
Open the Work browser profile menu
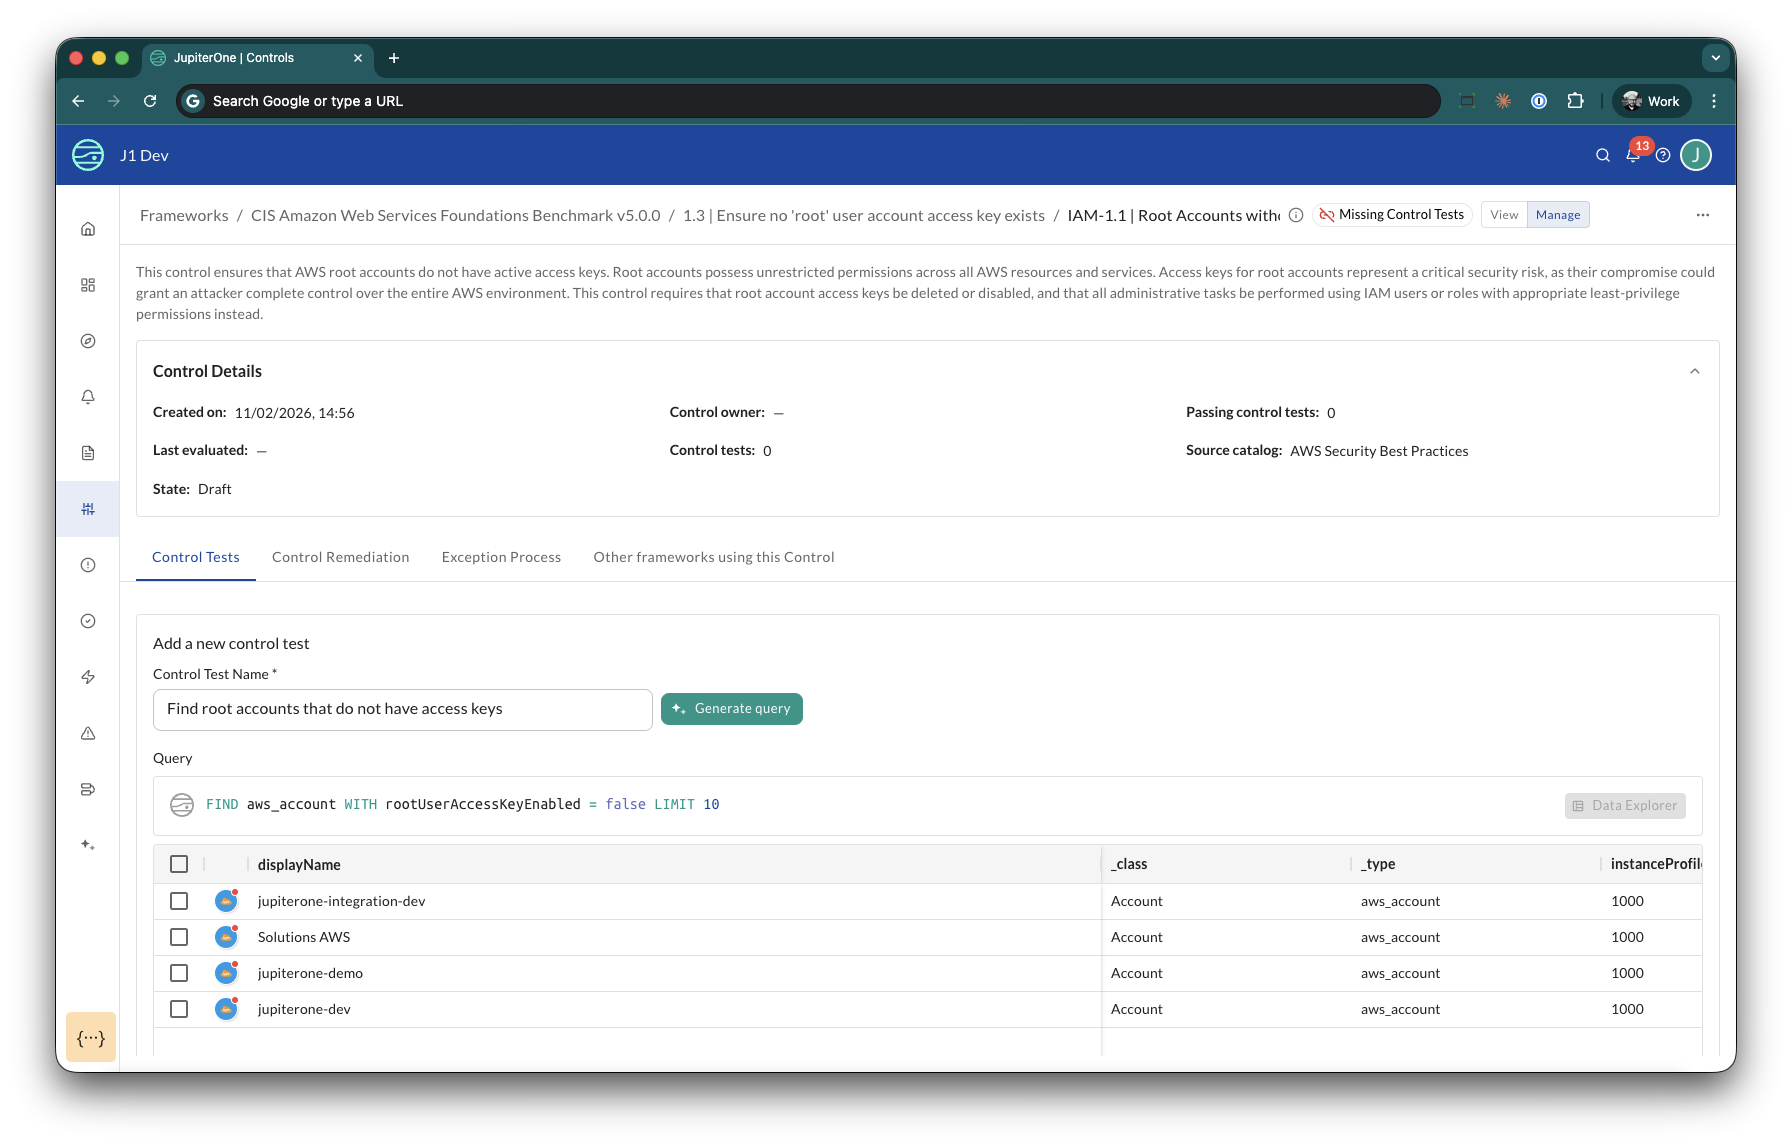pos(1650,101)
